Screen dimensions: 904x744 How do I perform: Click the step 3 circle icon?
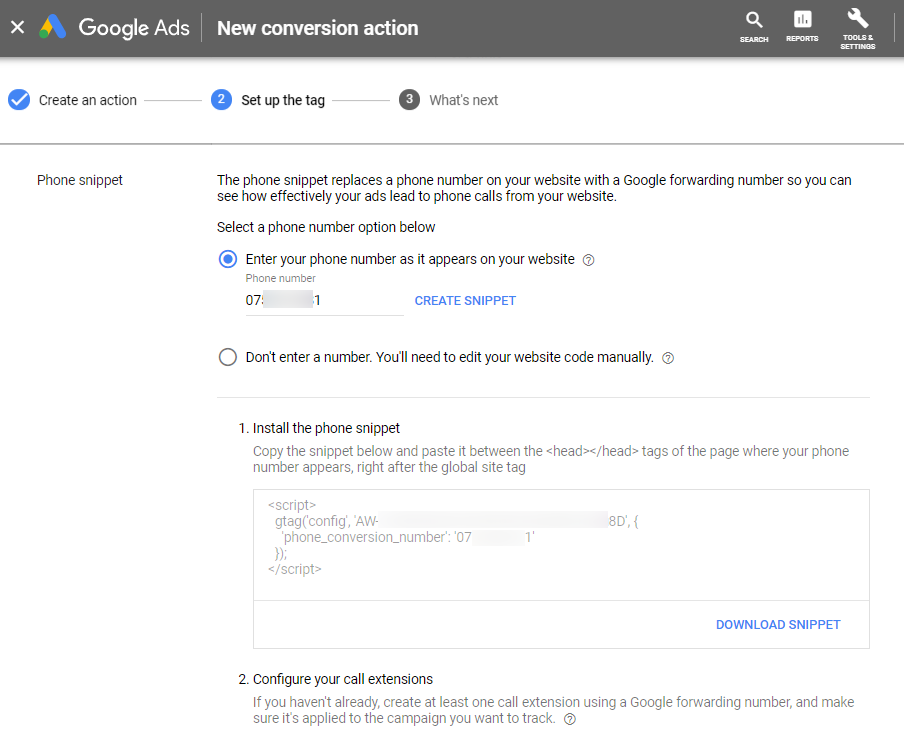click(x=409, y=100)
